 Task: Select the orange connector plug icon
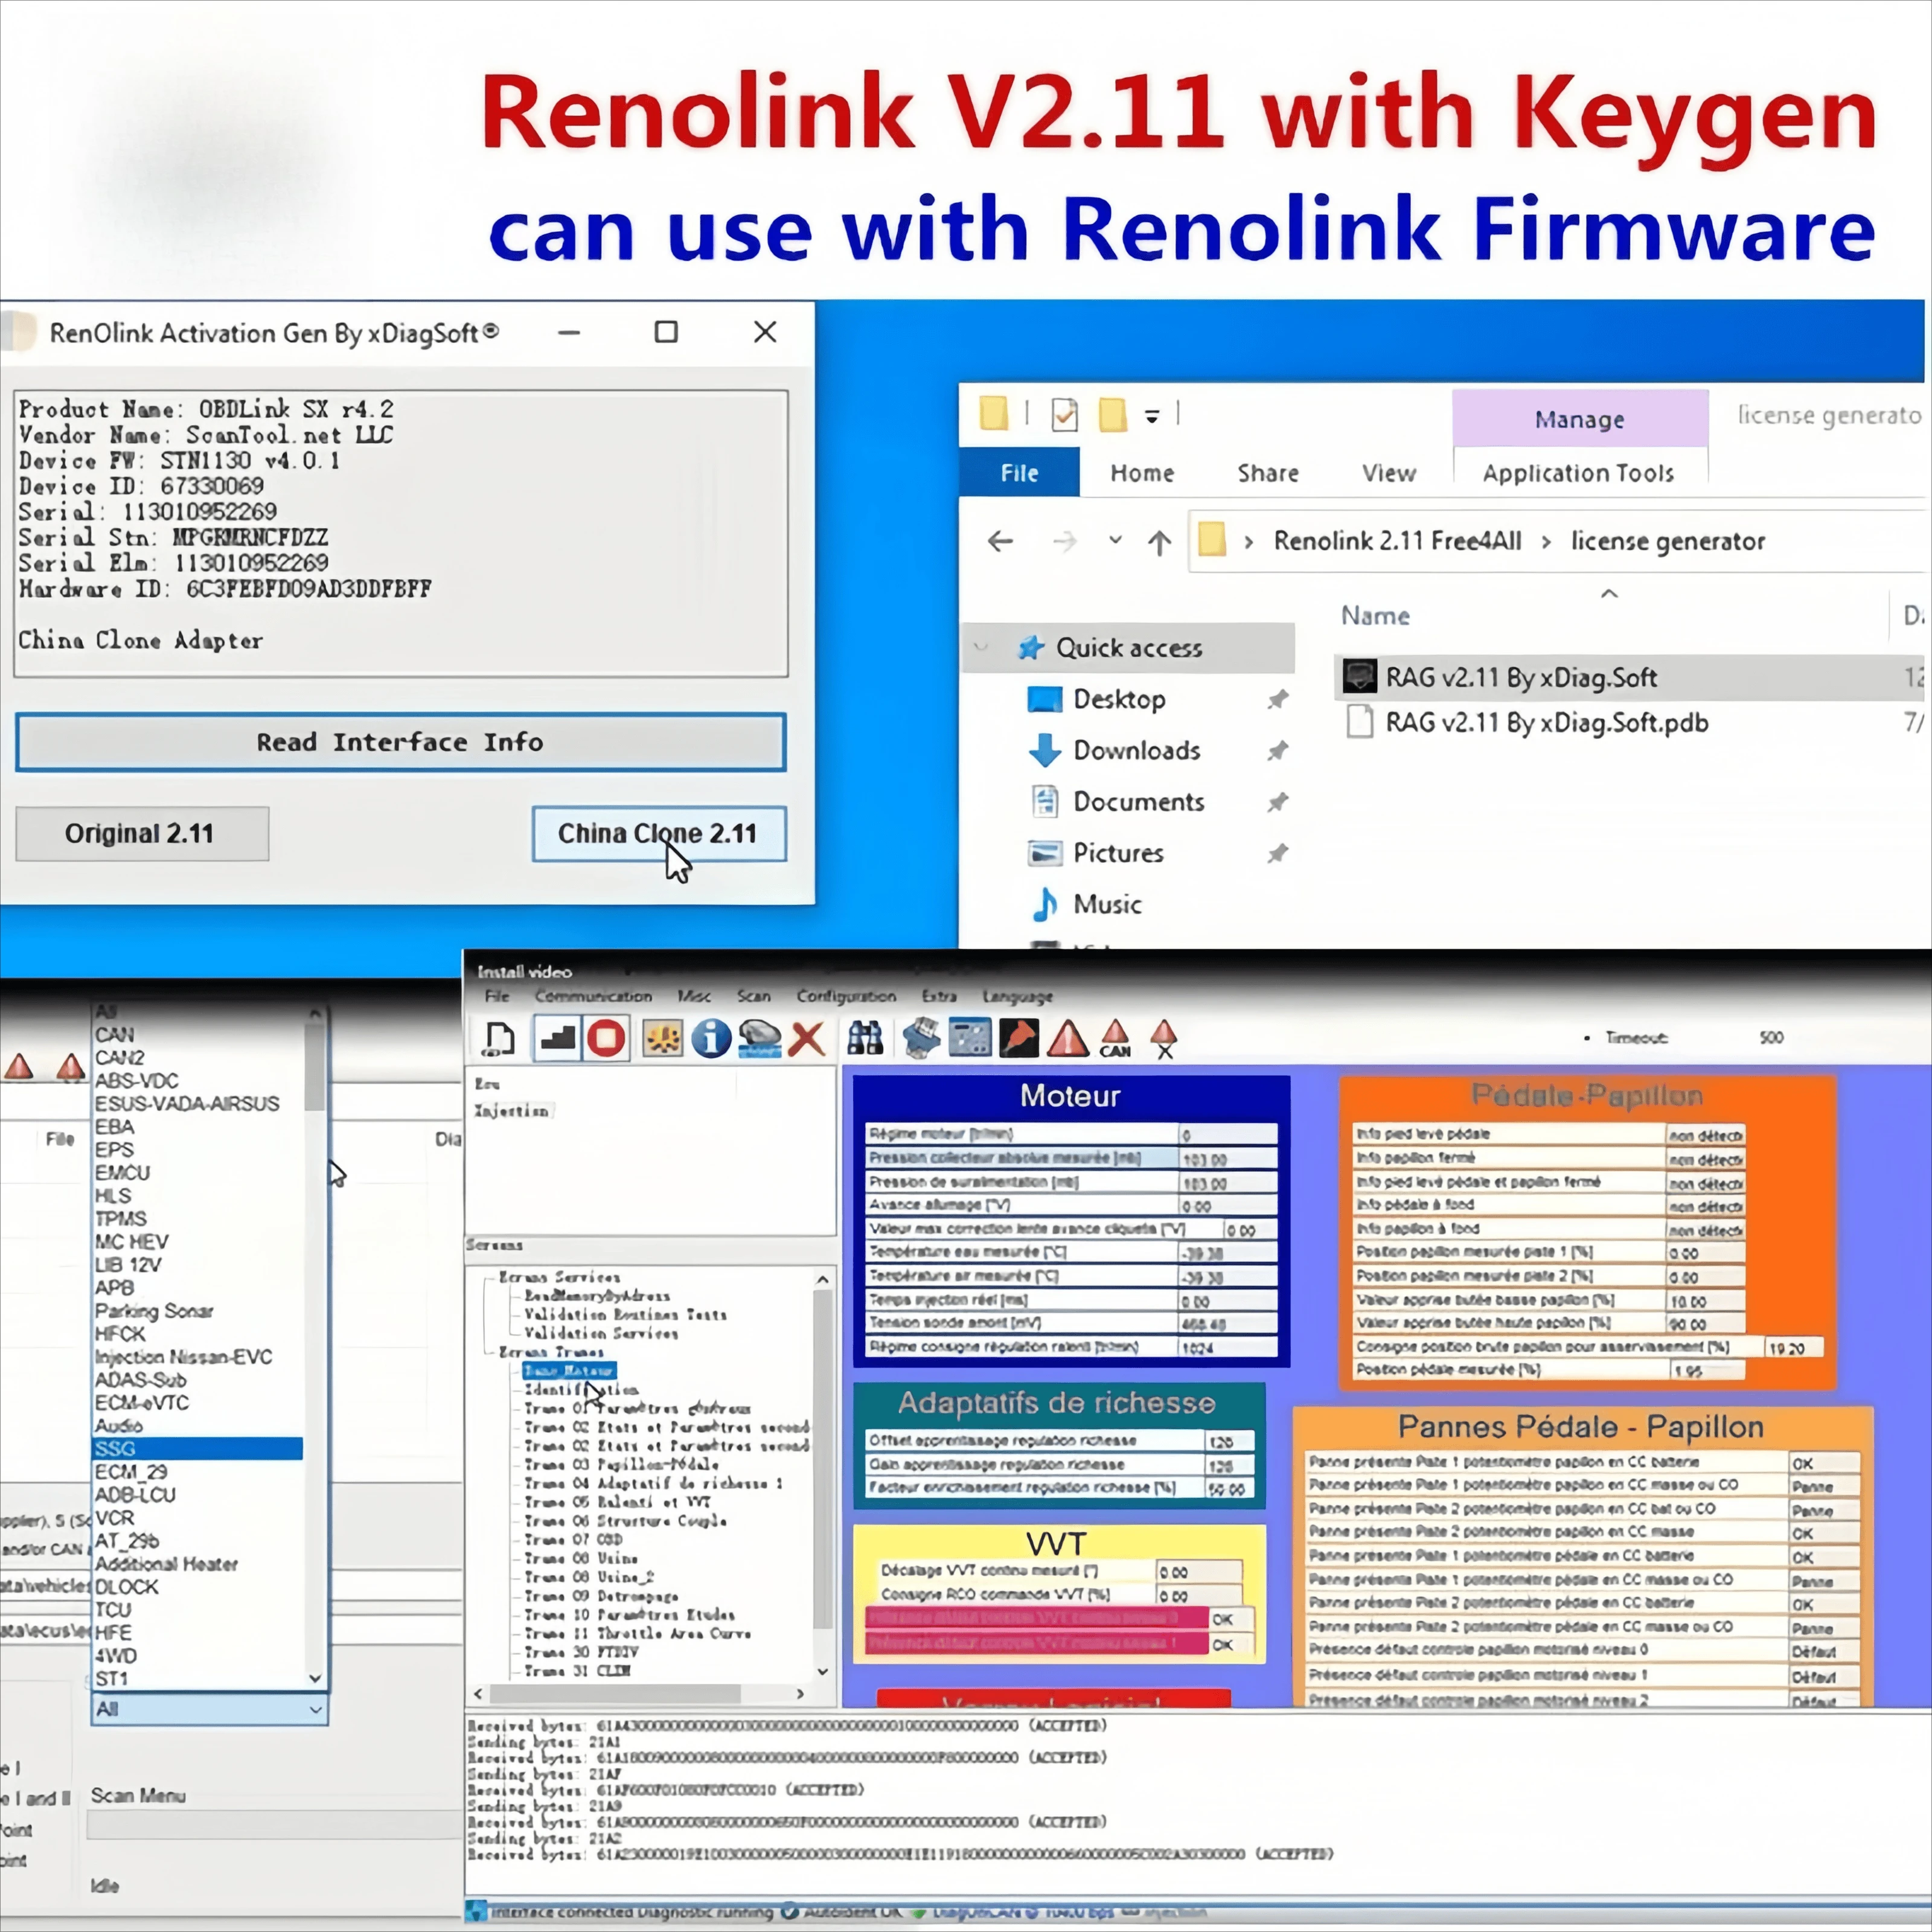(x=1020, y=1038)
